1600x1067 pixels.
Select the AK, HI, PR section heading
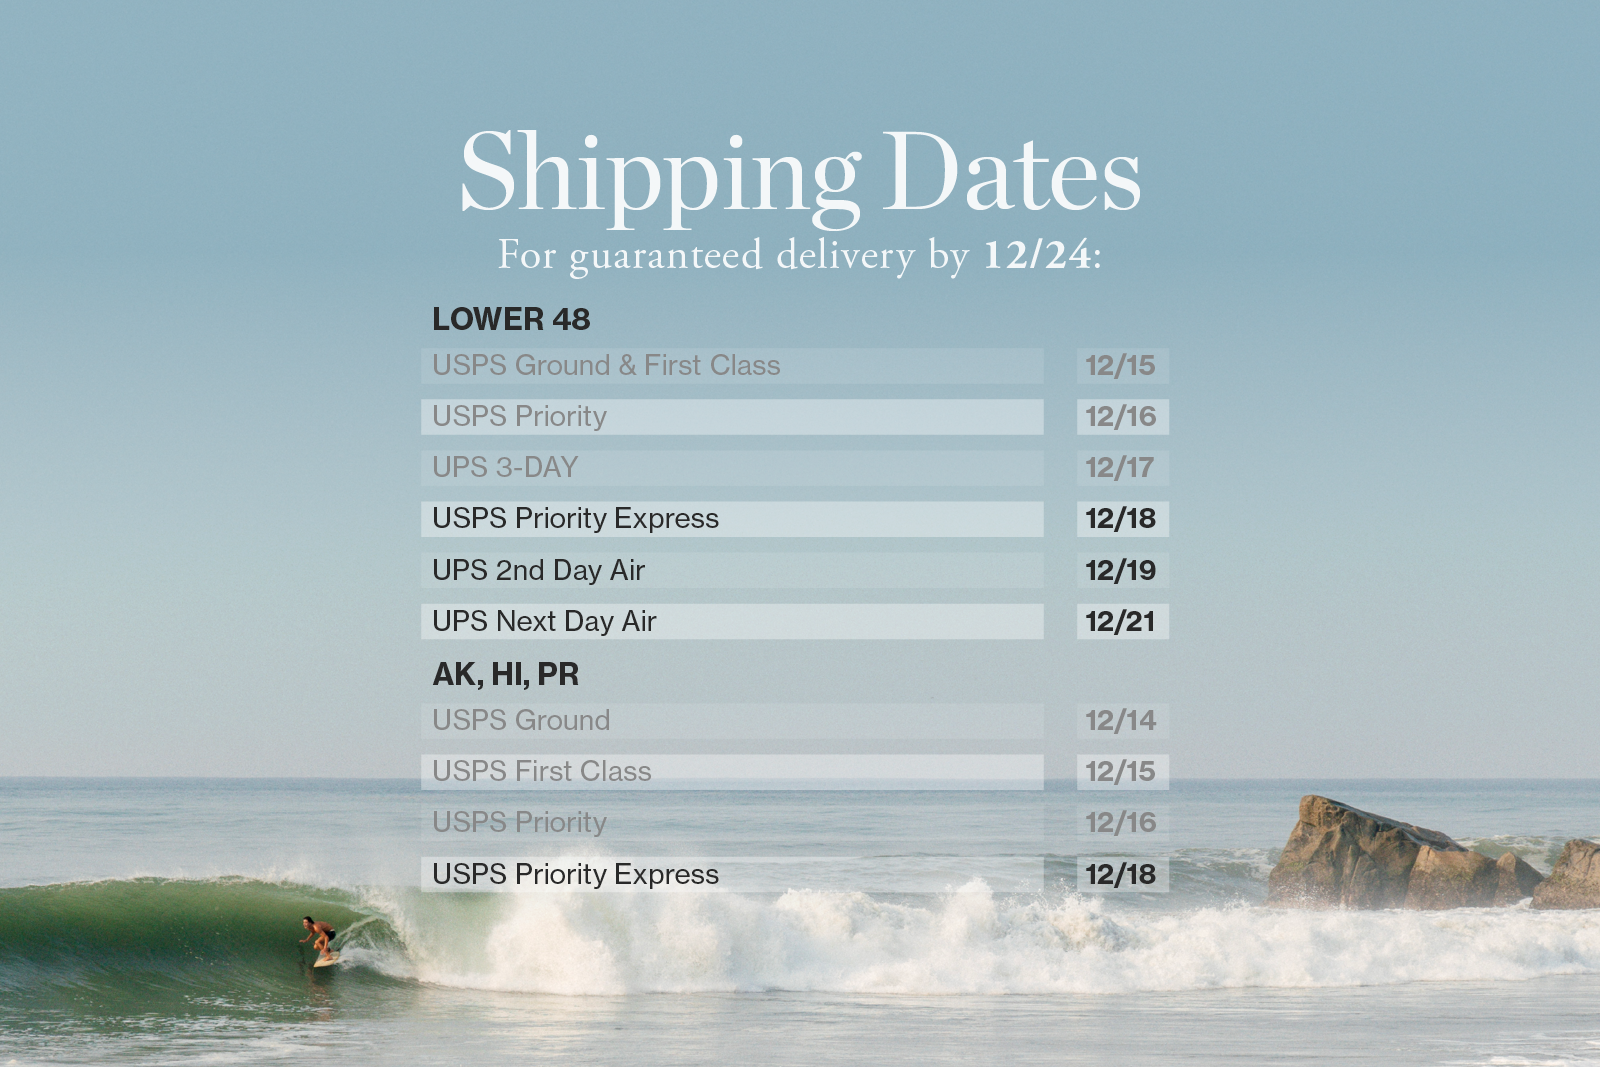tap(505, 675)
